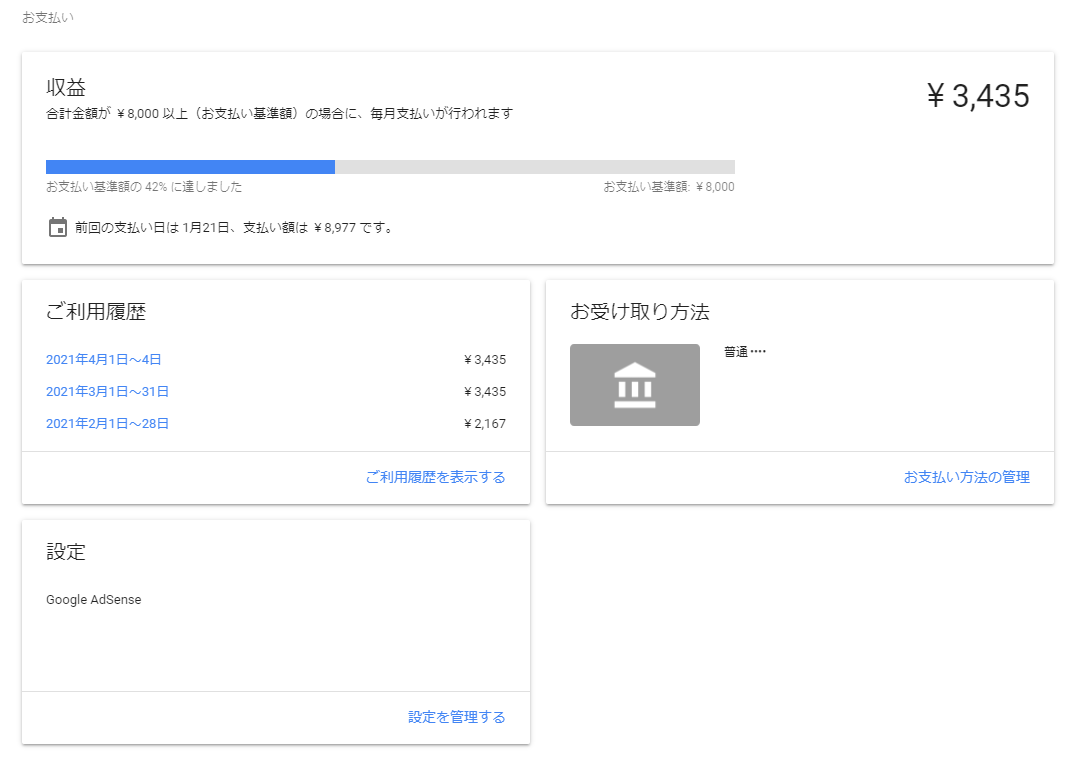Image resolution: width=1078 pixels, height=764 pixels.
Task: Open お支払い方法の管理 link
Action: [966, 477]
